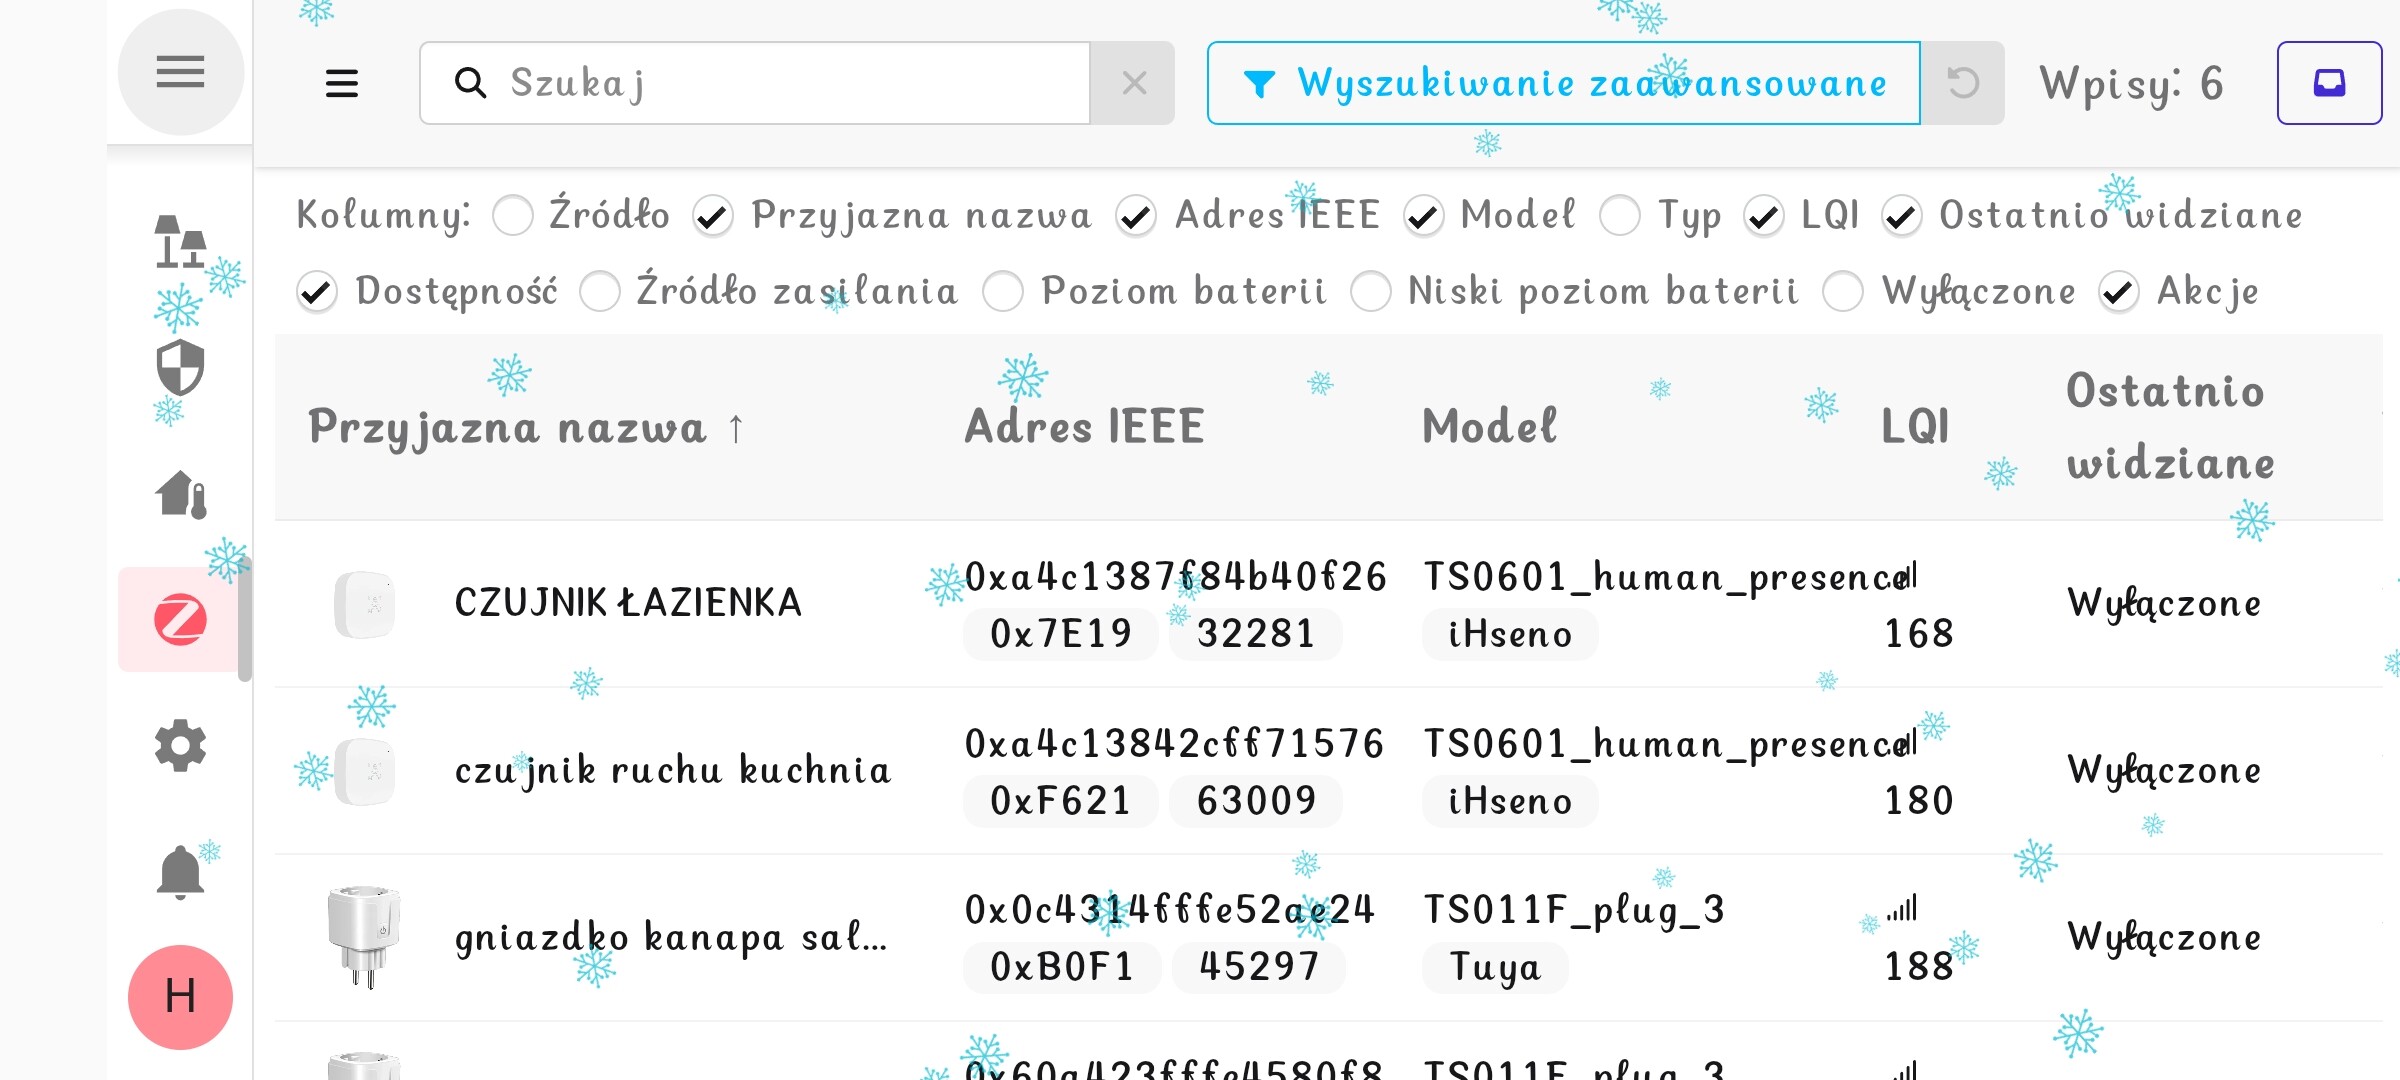Open the Zigbee panel in sidebar
Screen dimensions: 2400x1080
pos(180,619)
